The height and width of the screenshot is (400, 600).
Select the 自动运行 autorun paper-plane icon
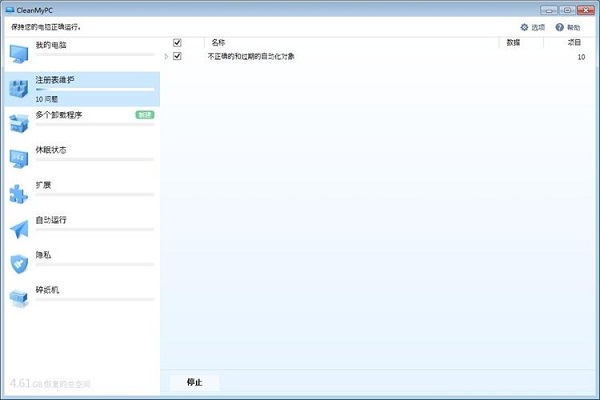coord(19,227)
